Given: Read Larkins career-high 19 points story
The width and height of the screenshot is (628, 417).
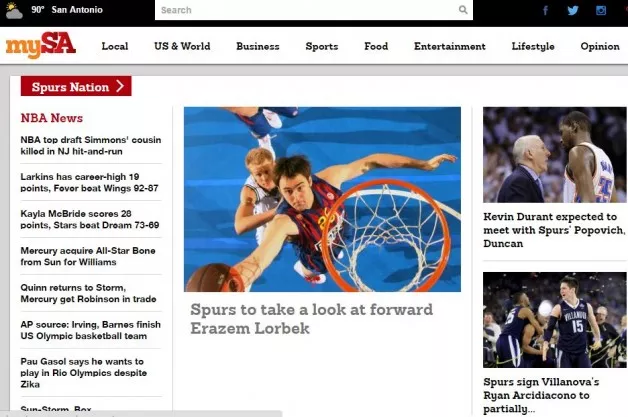Looking at the screenshot, I should click(89, 182).
